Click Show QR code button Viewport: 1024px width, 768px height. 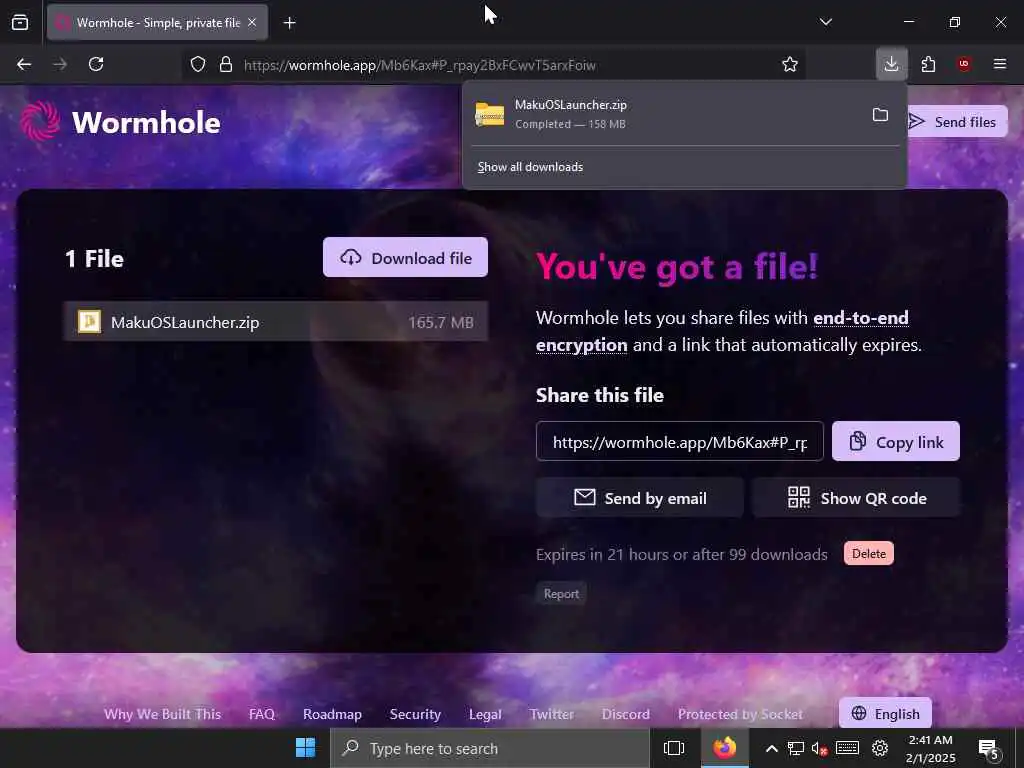click(x=856, y=498)
